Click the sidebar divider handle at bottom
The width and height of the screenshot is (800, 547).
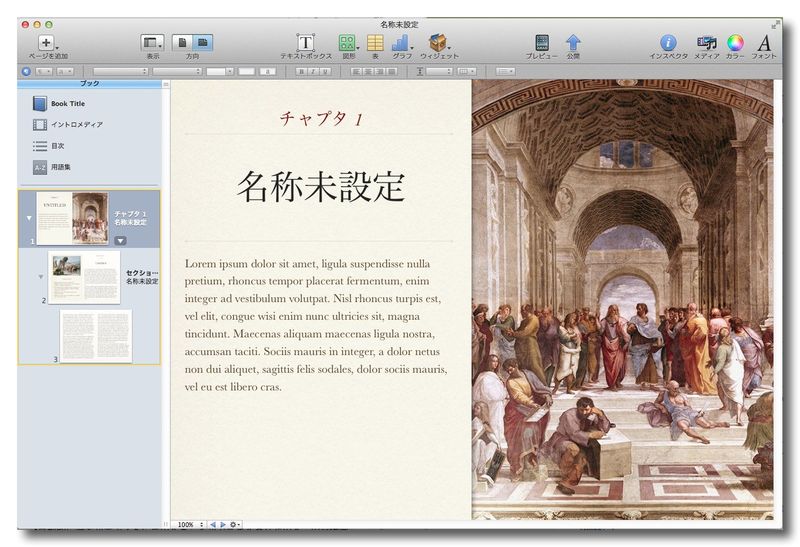click(x=165, y=525)
